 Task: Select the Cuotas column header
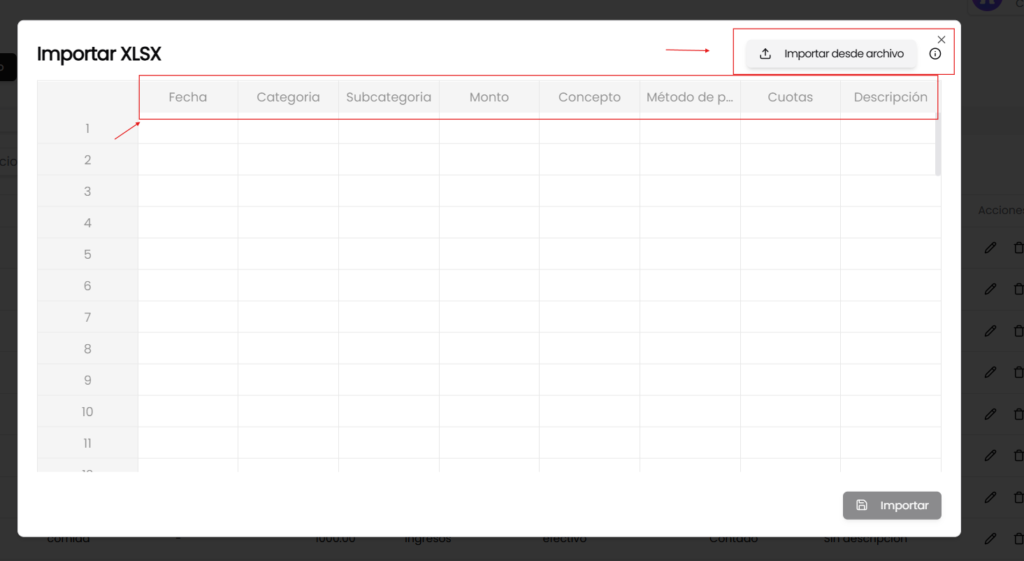[790, 97]
